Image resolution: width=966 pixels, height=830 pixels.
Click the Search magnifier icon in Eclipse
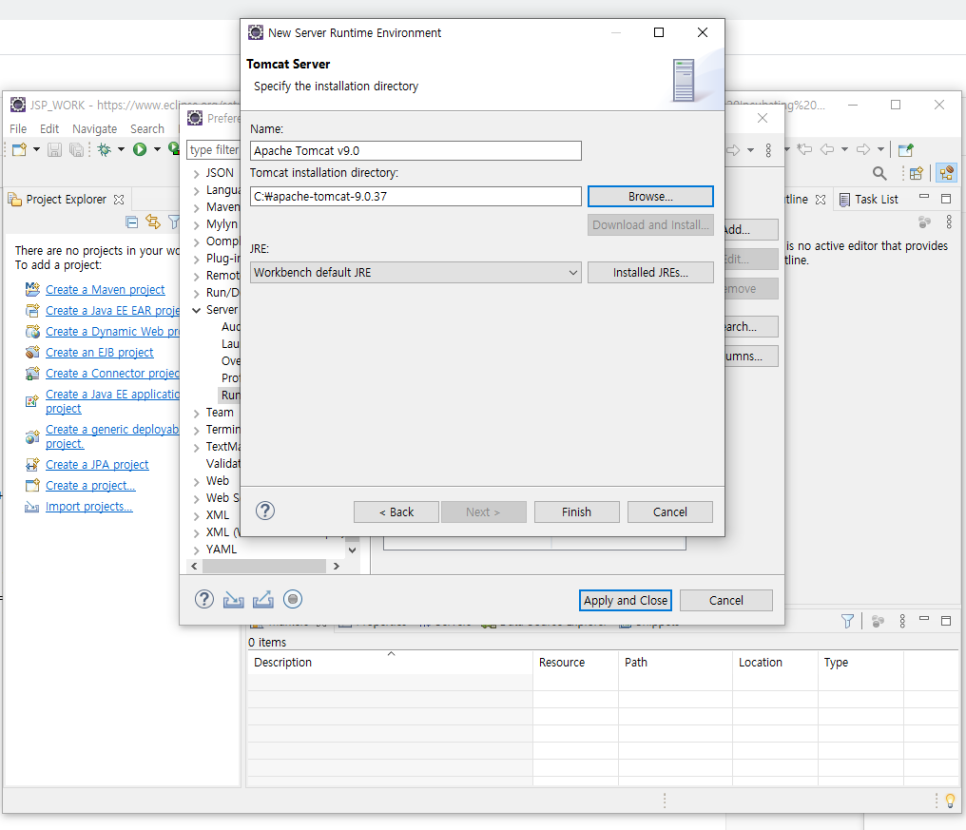879,174
